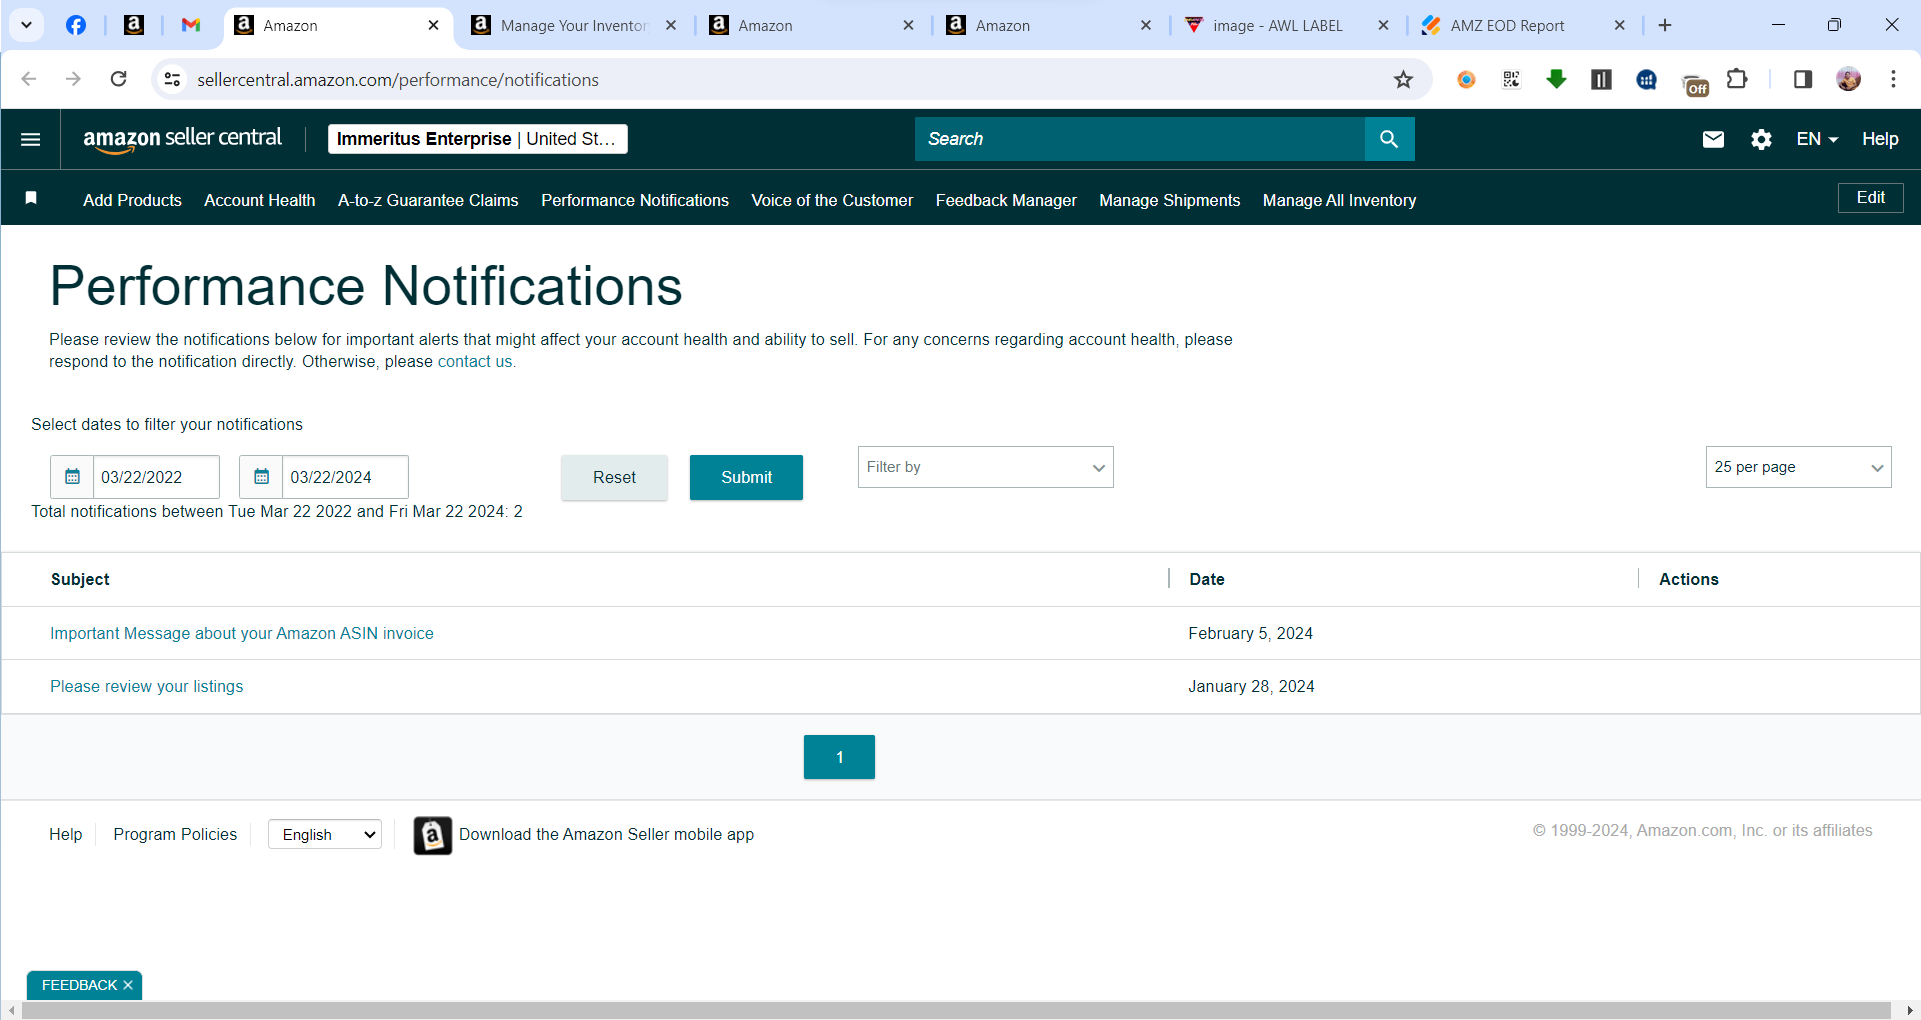Open end date calendar picker icon
The height and width of the screenshot is (1020, 1921).
[261, 477]
